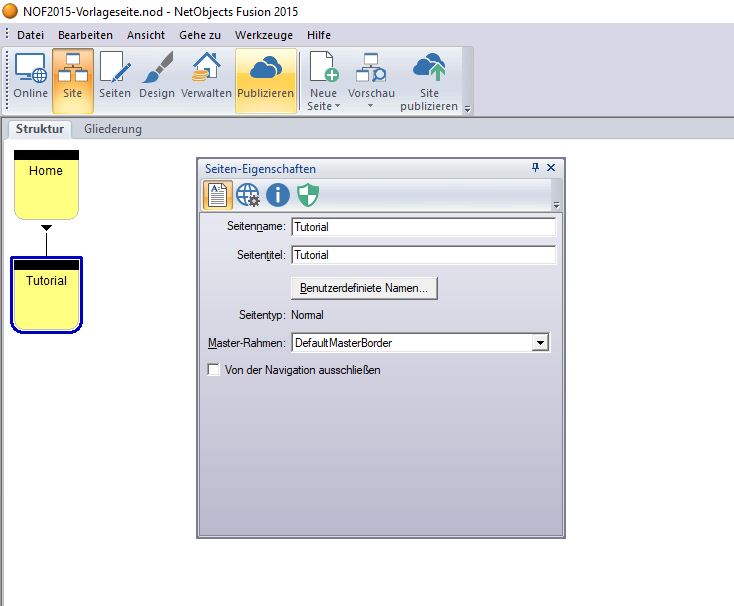Viewport: 734px width, 606px height.
Task: Expand the Vorschau dropdown options
Action: click(370, 105)
